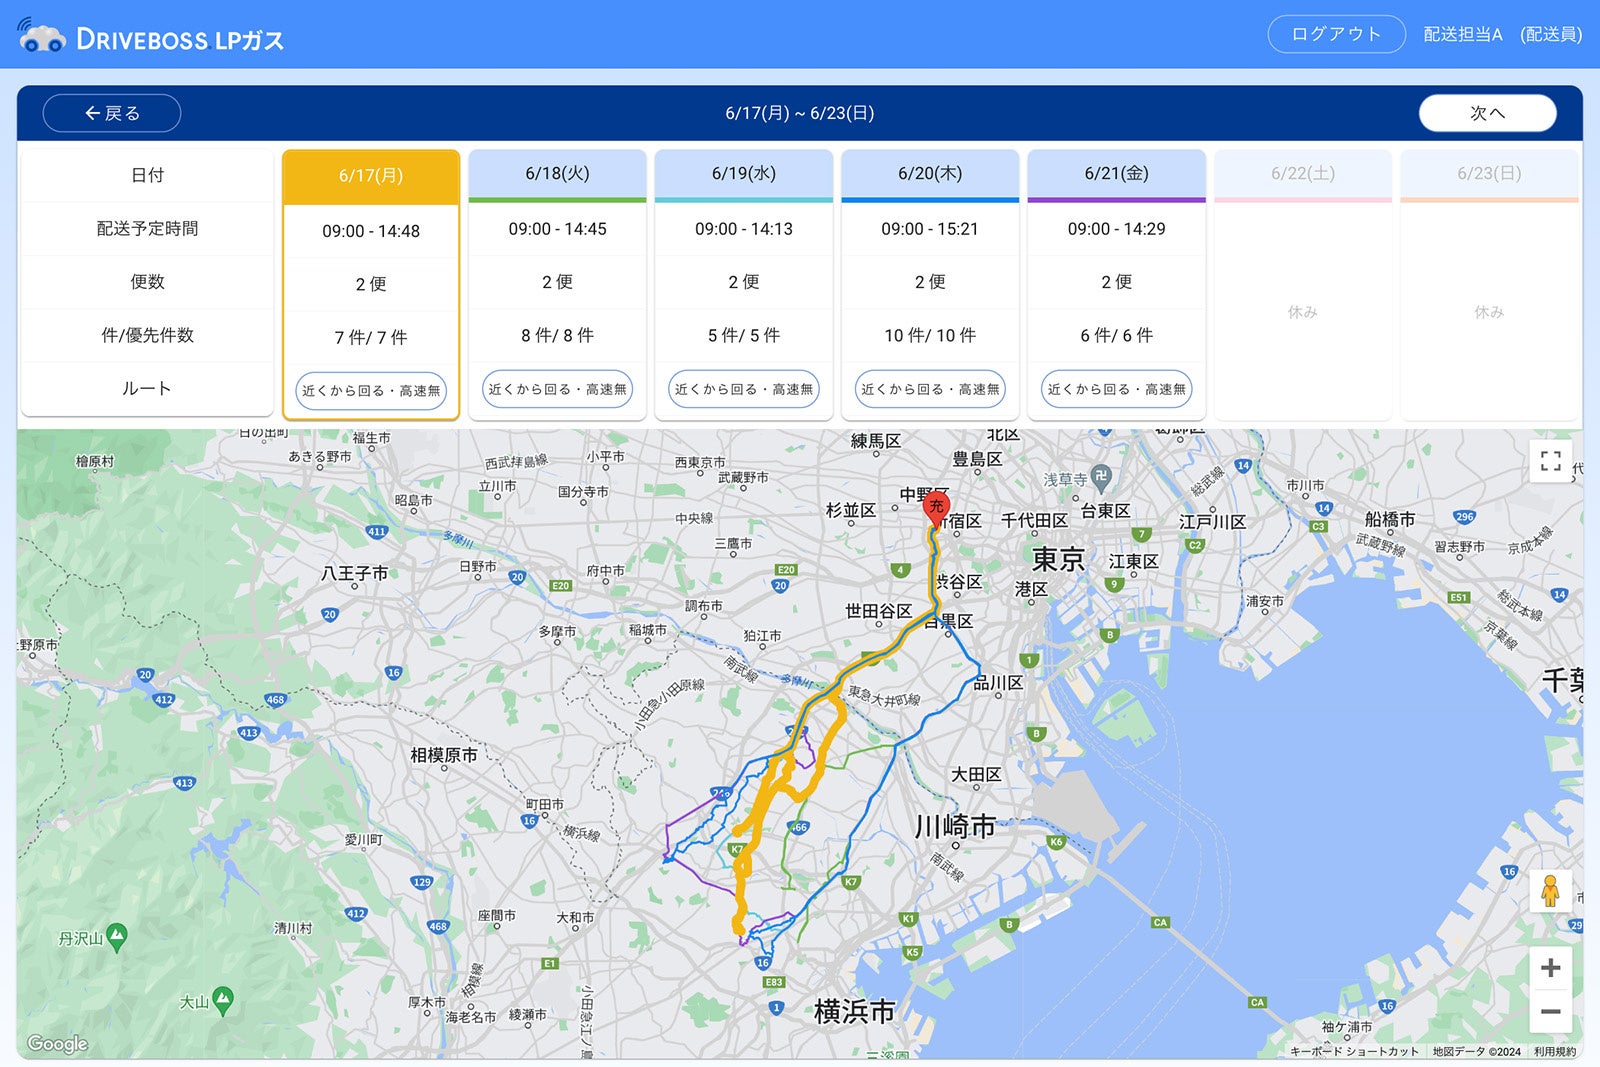Select the red 充 marker pin on map

(x=935, y=506)
